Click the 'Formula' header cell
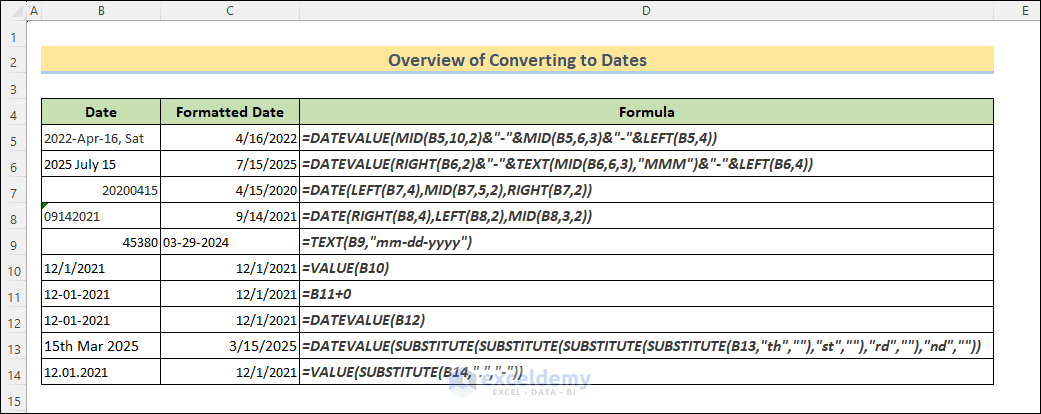Image resolution: width=1041 pixels, height=414 pixels. pyautogui.click(x=646, y=112)
